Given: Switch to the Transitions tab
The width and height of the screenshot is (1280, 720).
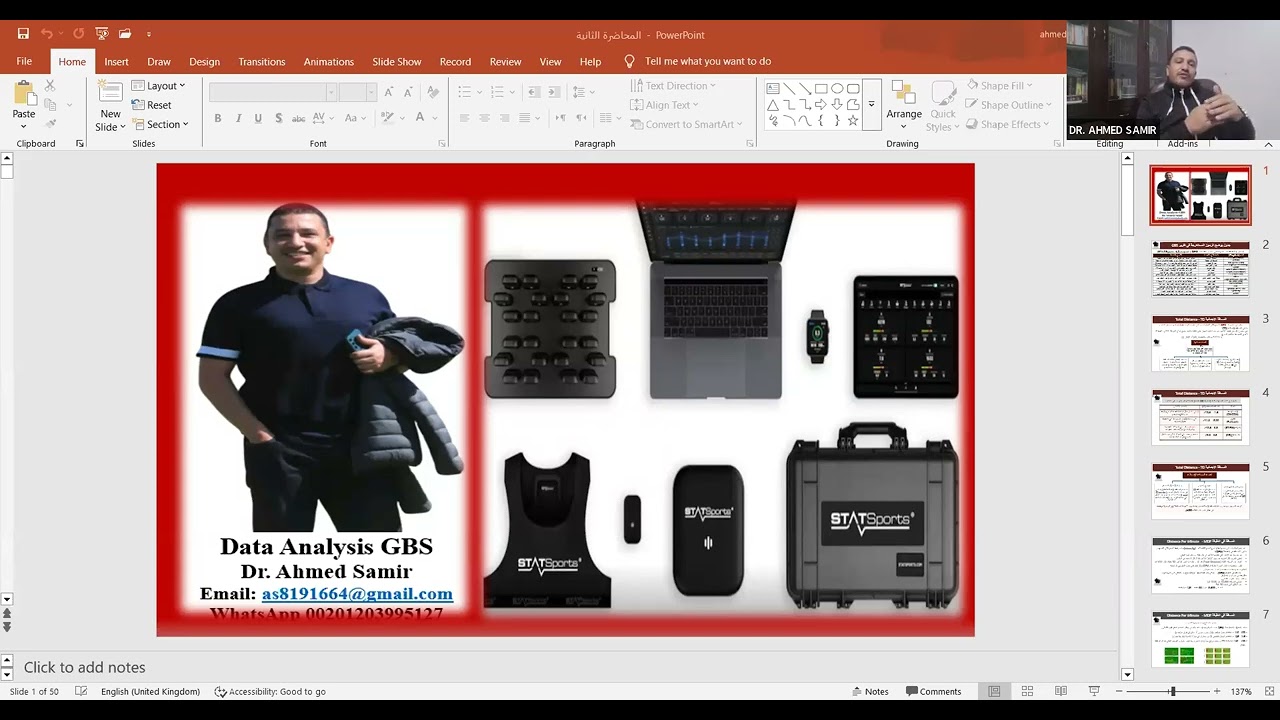Looking at the screenshot, I should coord(262,61).
